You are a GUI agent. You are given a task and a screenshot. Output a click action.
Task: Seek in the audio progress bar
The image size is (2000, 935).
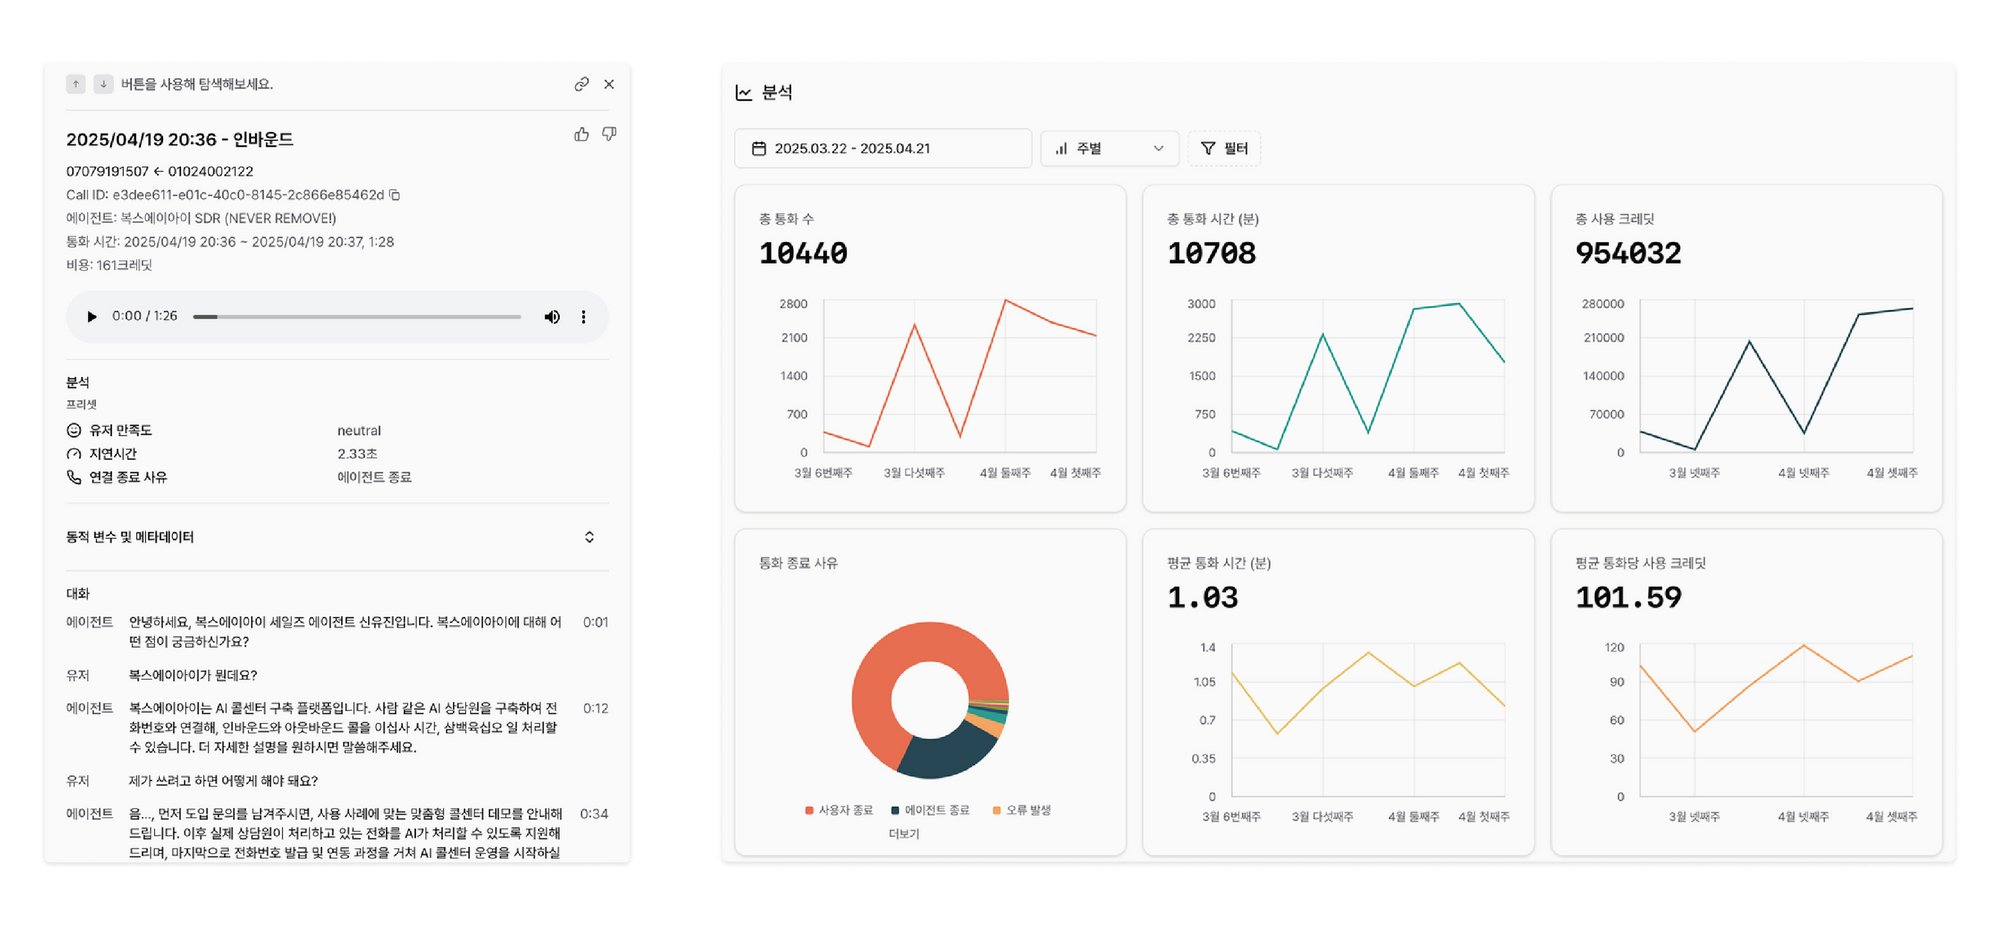(357, 317)
